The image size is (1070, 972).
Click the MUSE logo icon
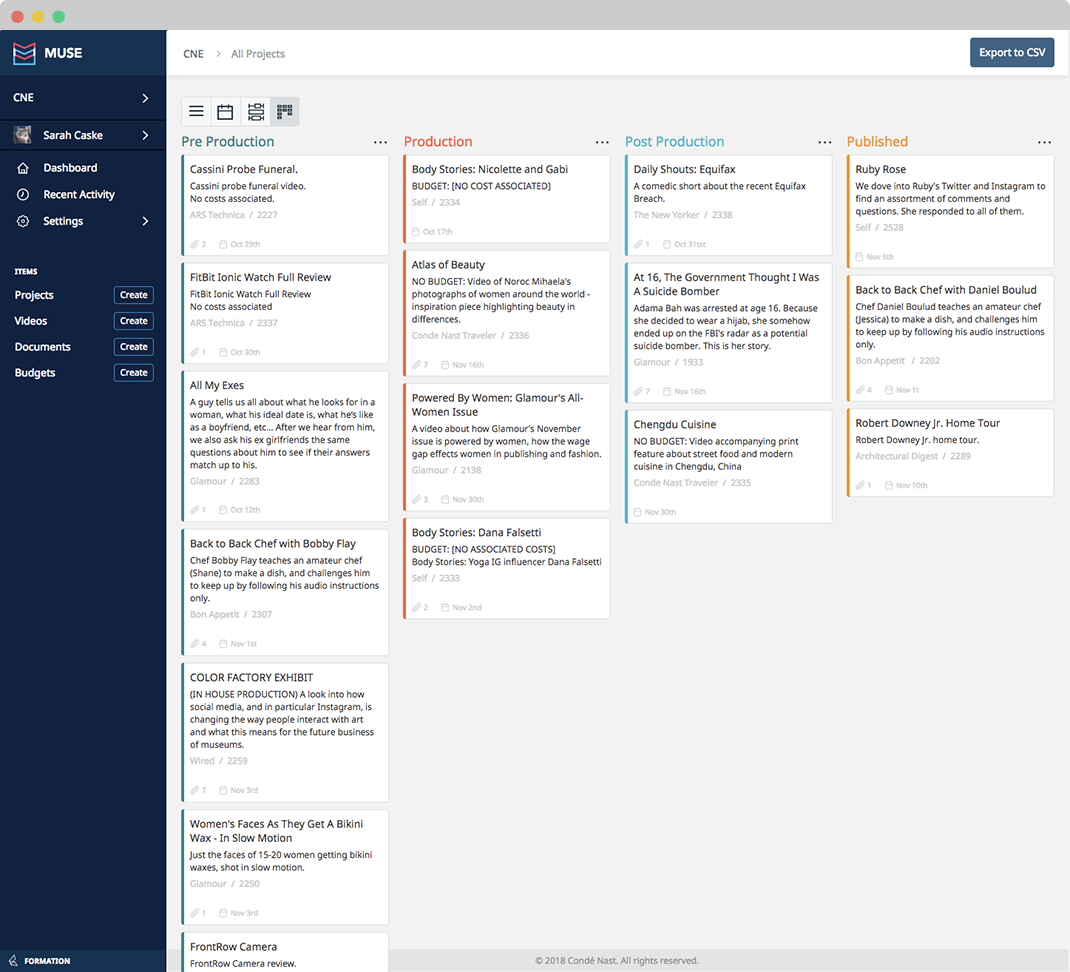coord(25,53)
